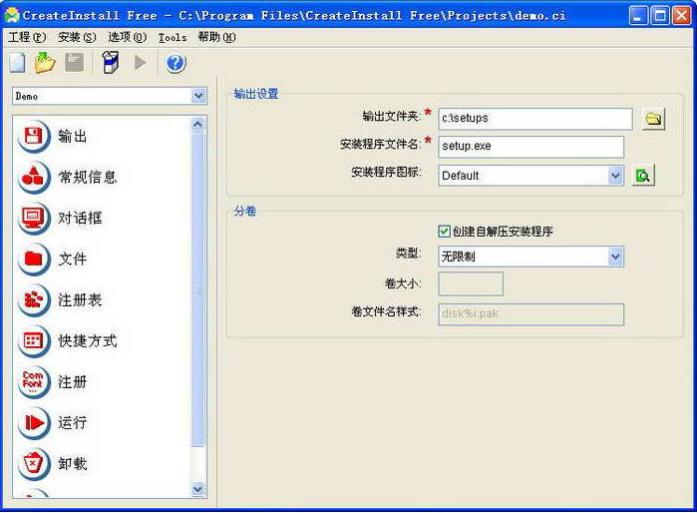
Task: Open the 工程 menu
Action: 27,37
